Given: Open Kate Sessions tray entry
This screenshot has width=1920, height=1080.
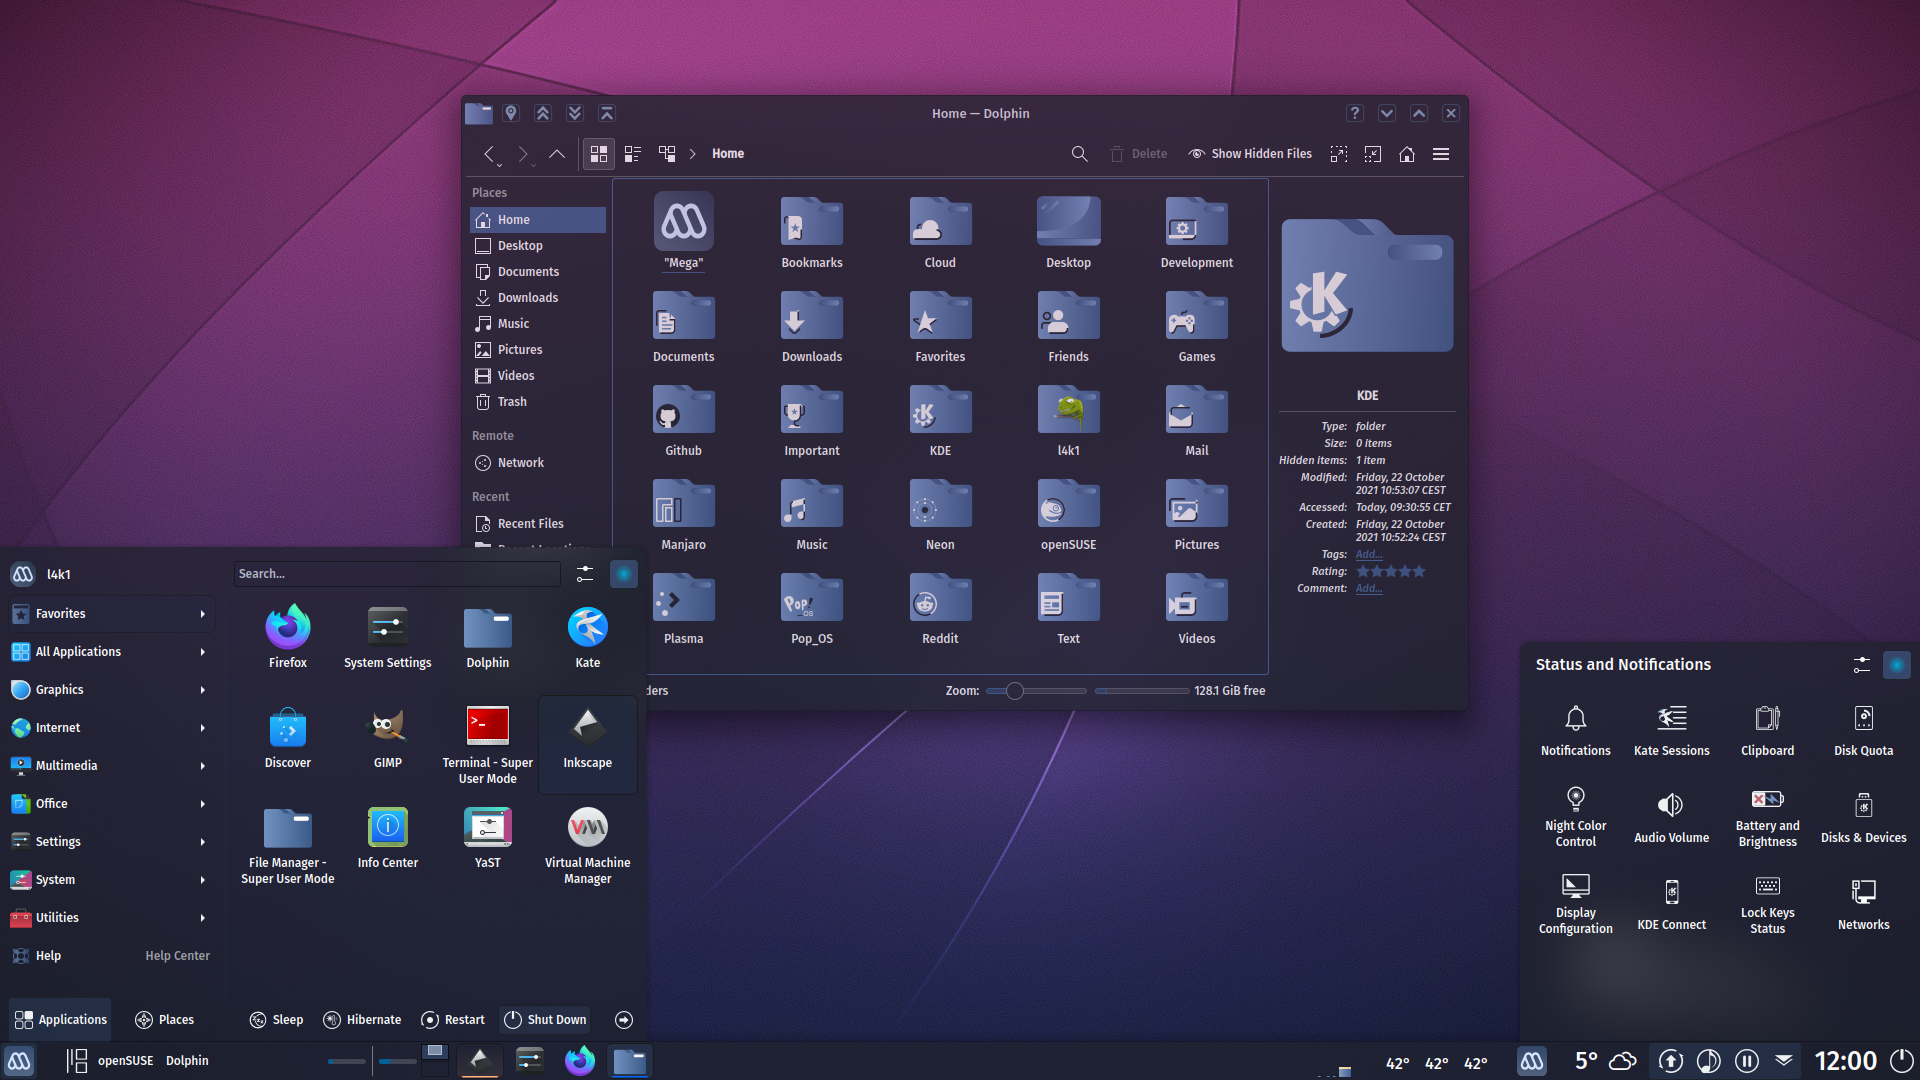Looking at the screenshot, I should [x=1672, y=730].
